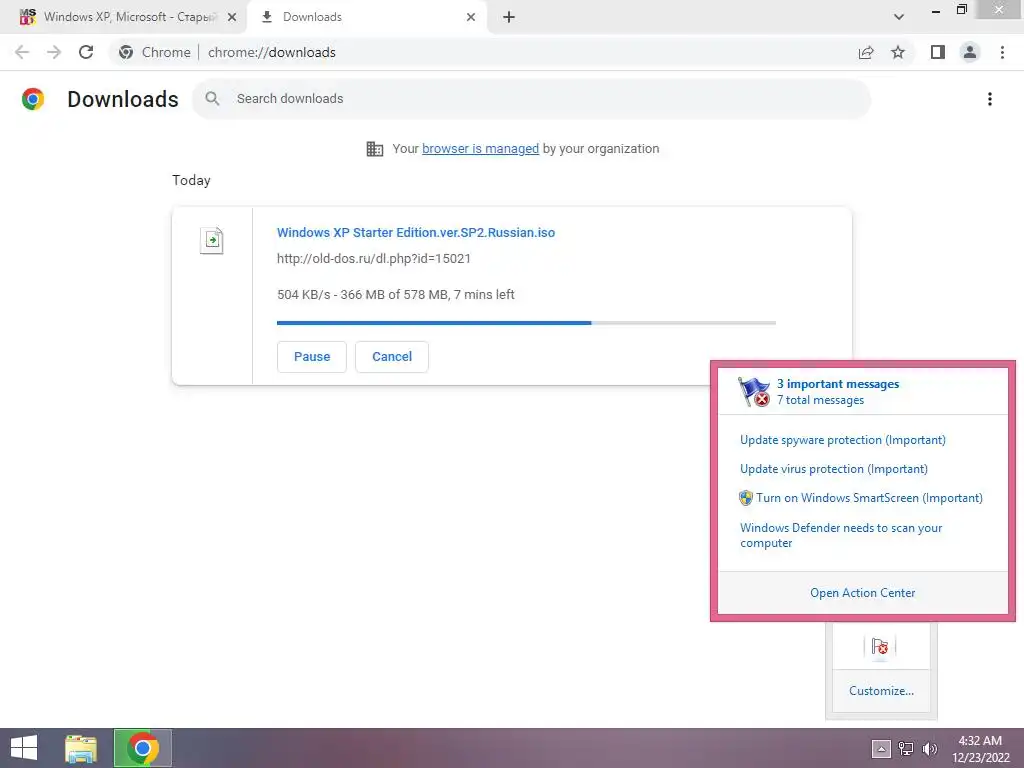
Task: Click the browser back arrow
Action: [x=22, y=52]
